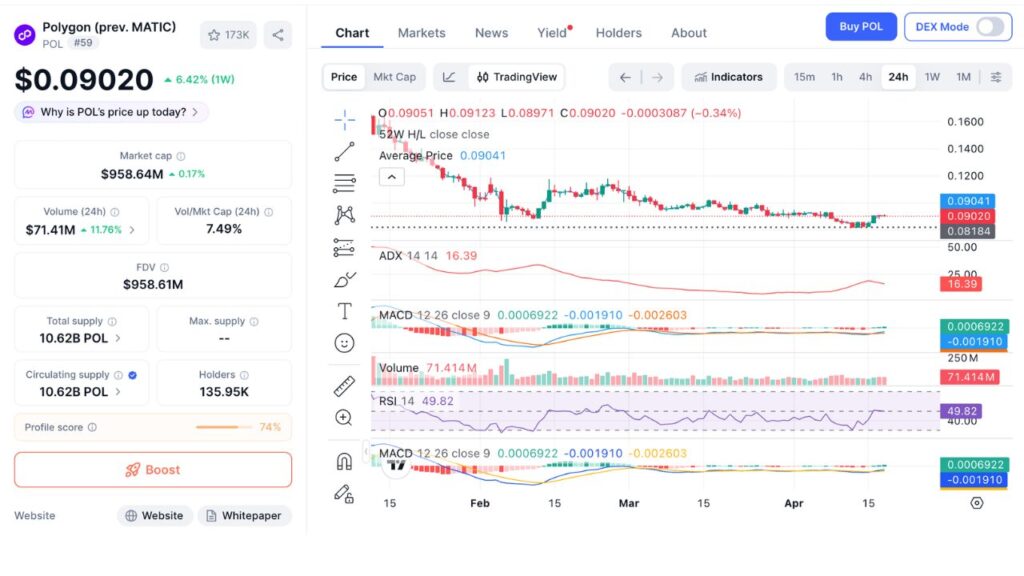Collapse the chart legend with the chevron
The width and height of the screenshot is (1024, 576).
tap(391, 176)
